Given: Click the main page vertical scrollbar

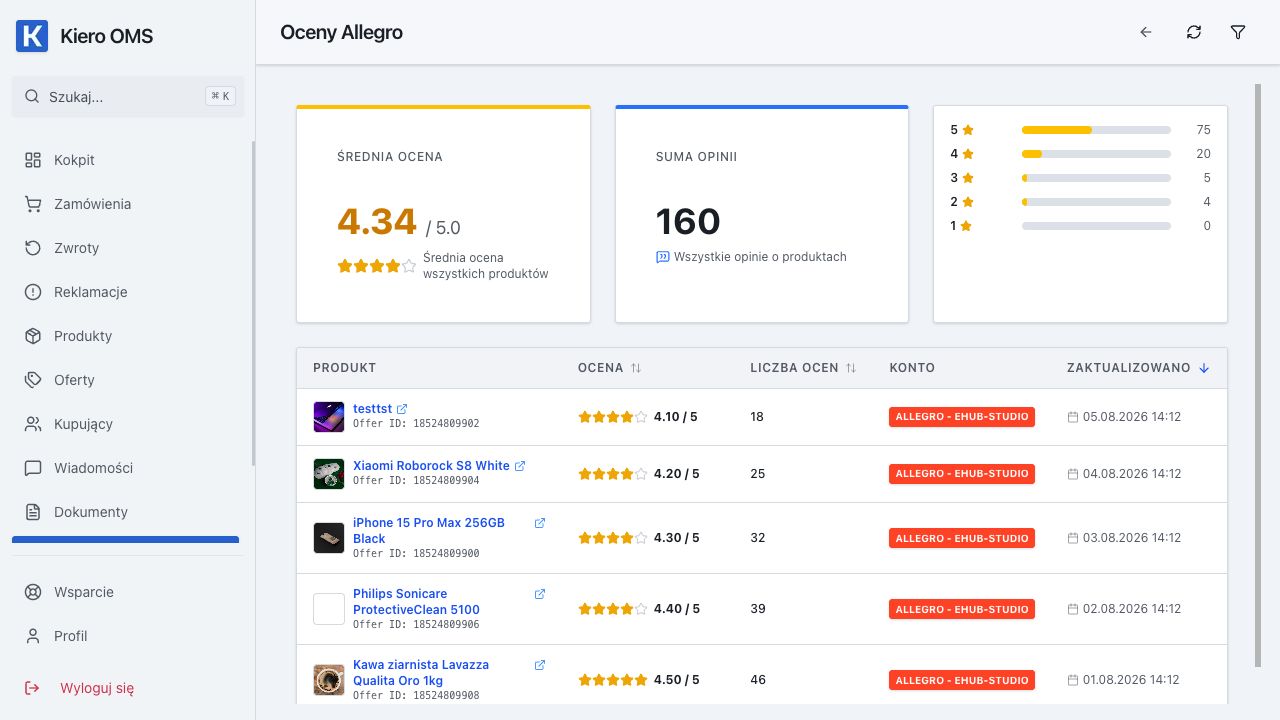Looking at the screenshot, I should (x=1258, y=375).
